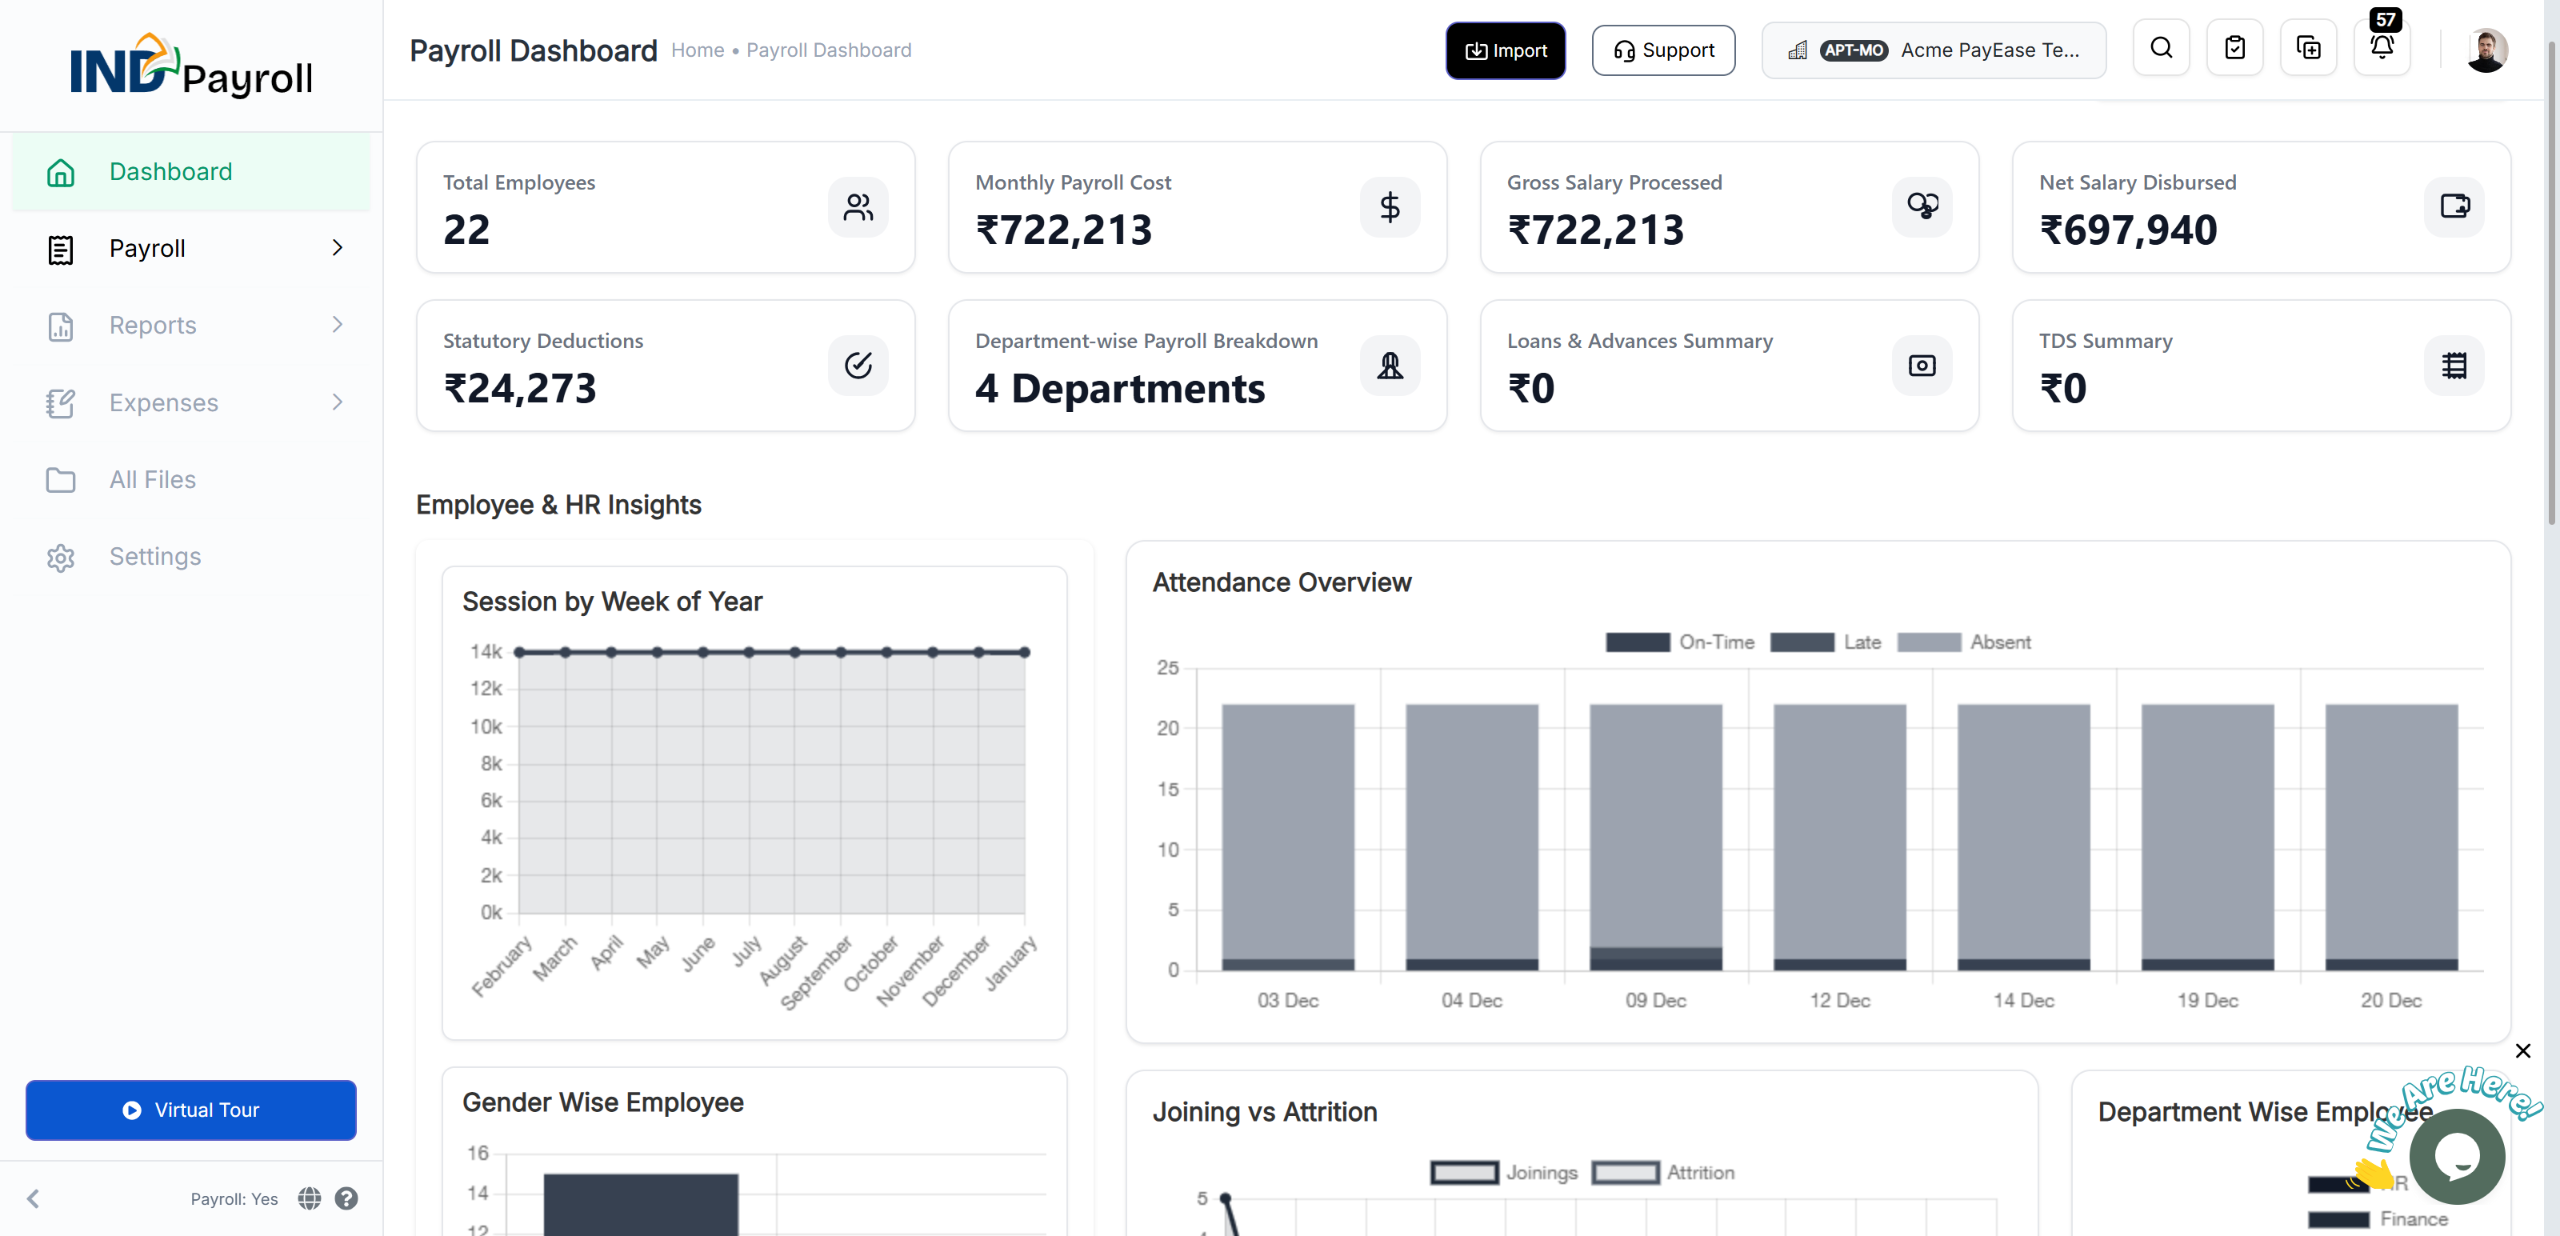The height and width of the screenshot is (1236, 2560).
Task: Open the Acme PayEase company selector
Action: (x=1933, y=50)
